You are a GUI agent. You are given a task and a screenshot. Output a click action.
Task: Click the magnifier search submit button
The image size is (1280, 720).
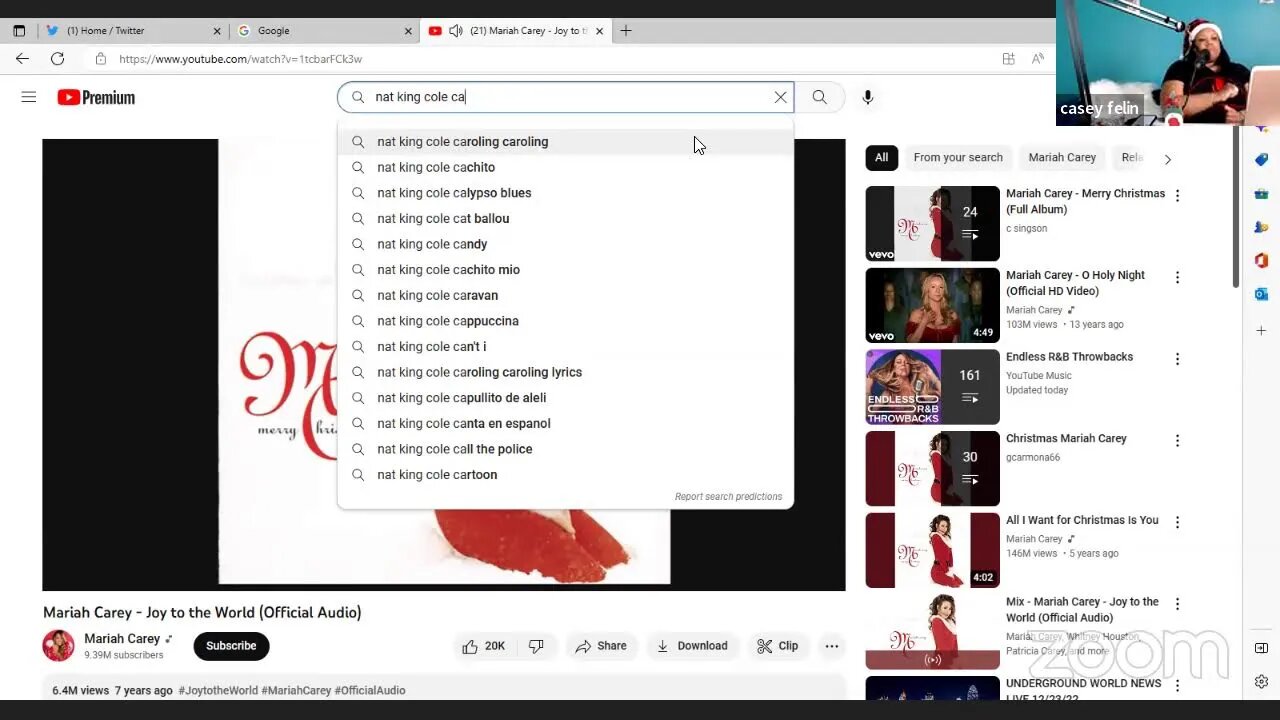819,97
